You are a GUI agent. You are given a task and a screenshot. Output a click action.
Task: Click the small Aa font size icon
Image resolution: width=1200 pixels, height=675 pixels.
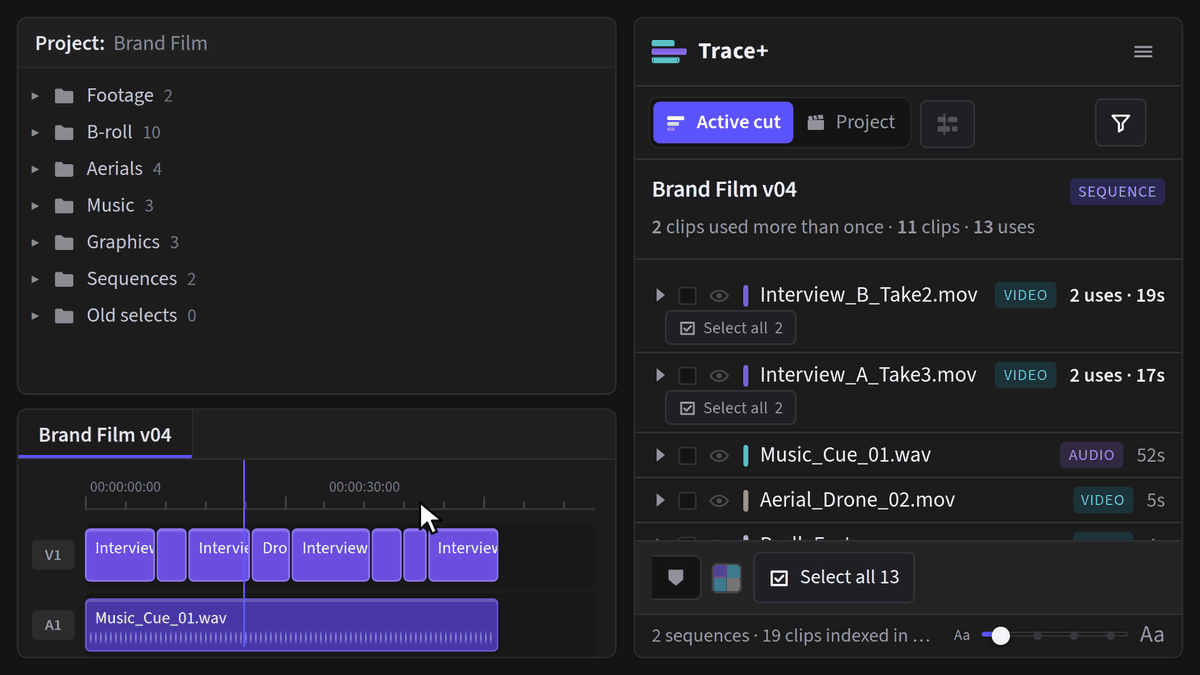[962, 635]
